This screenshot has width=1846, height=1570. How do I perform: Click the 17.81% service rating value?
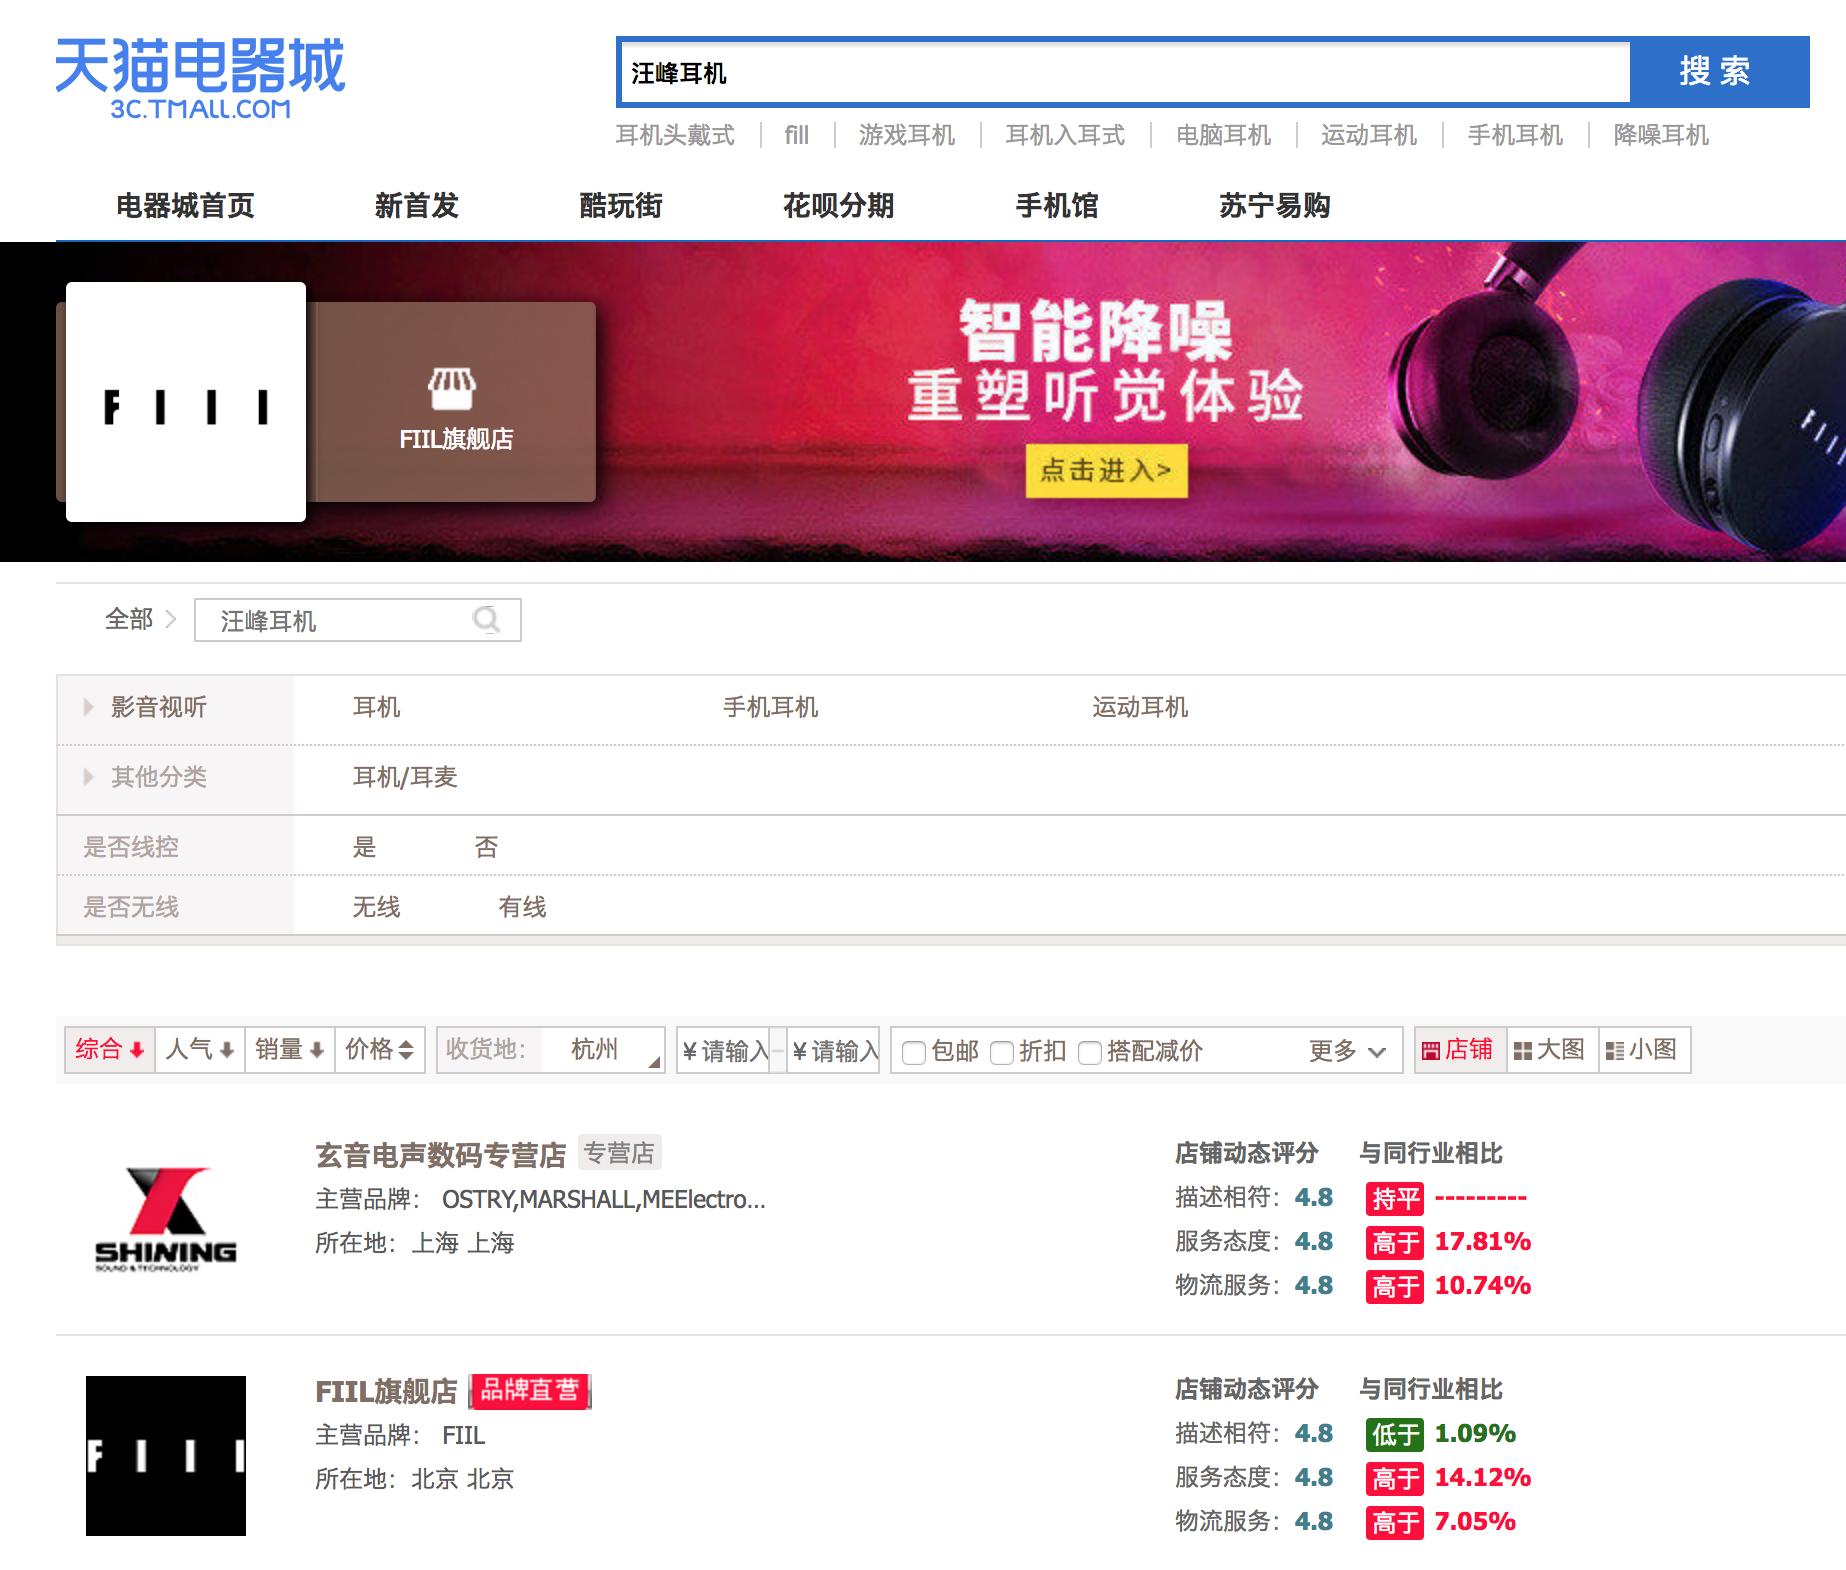coord(1483,1242)
